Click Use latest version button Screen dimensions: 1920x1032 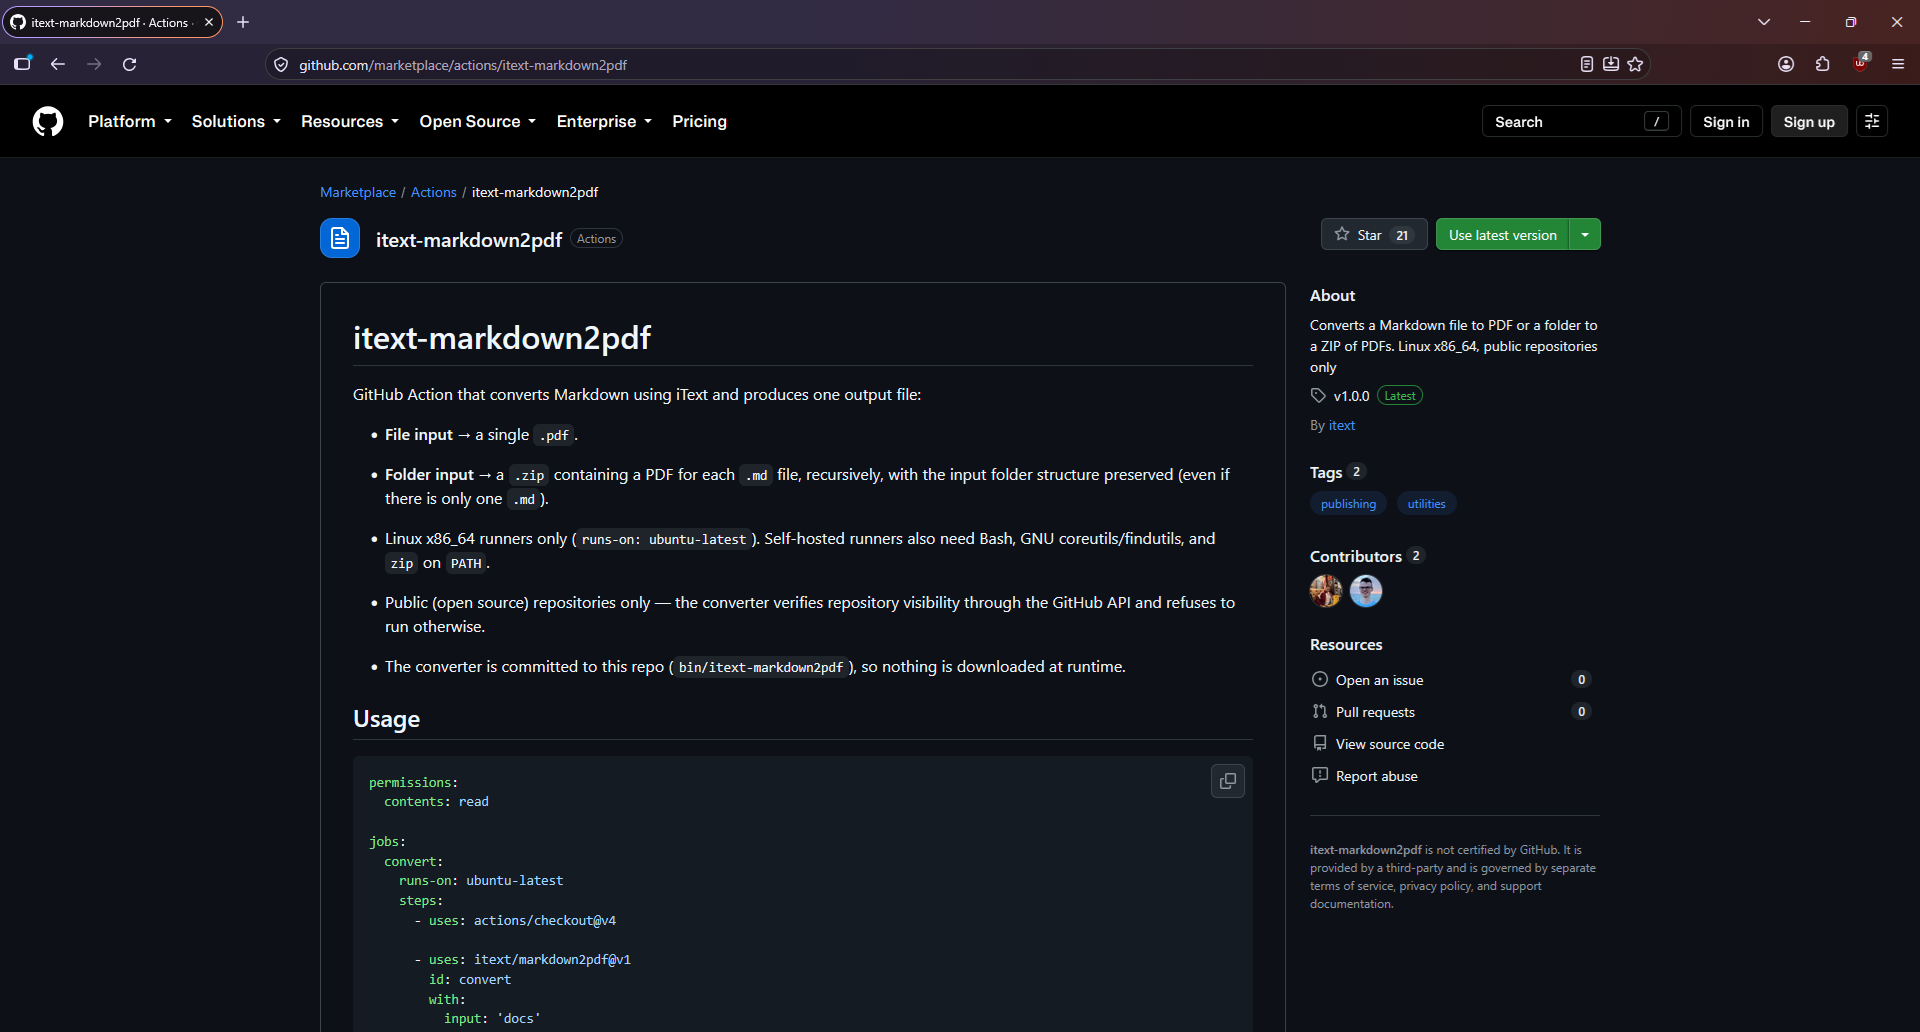click(1502, 235)
